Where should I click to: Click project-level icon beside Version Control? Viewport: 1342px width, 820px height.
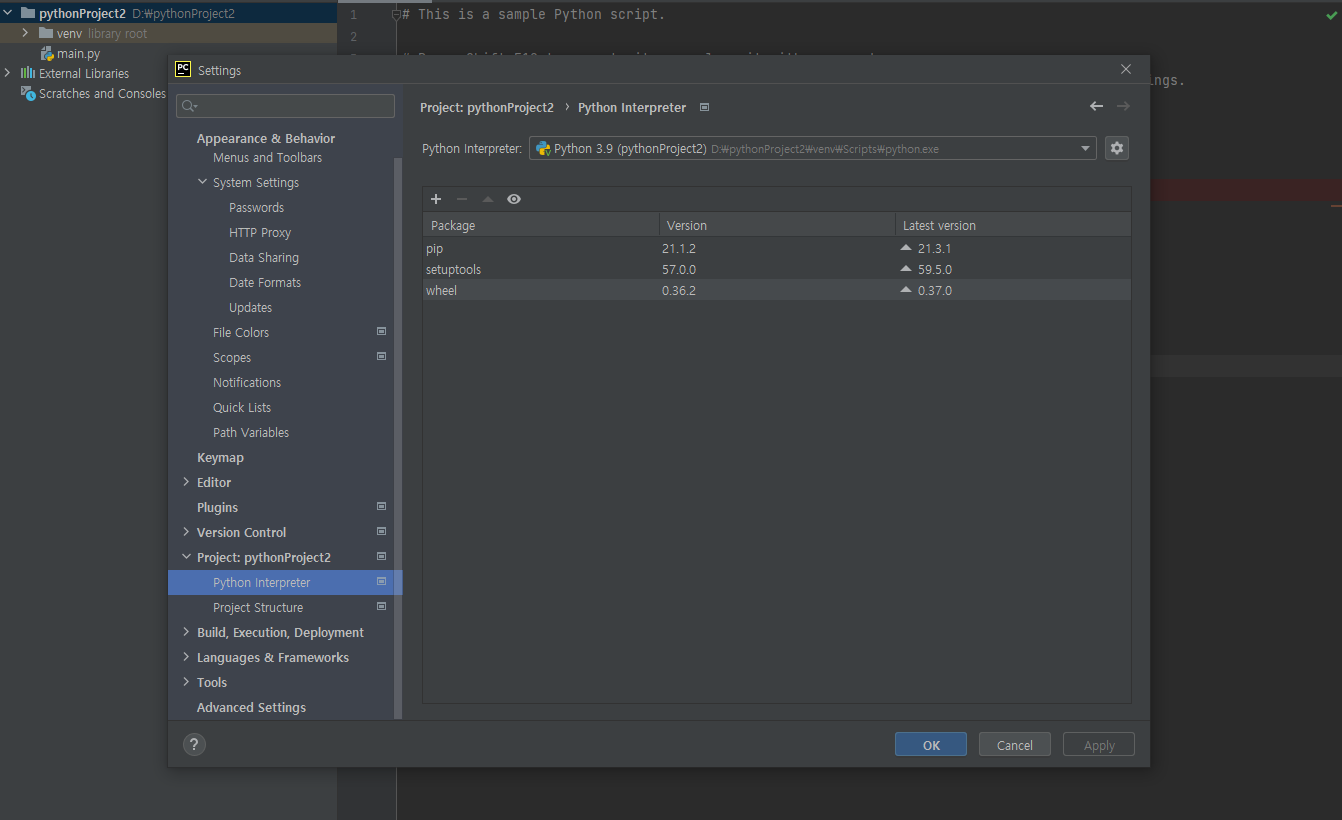pyautogui.click(x=381, y=531)
